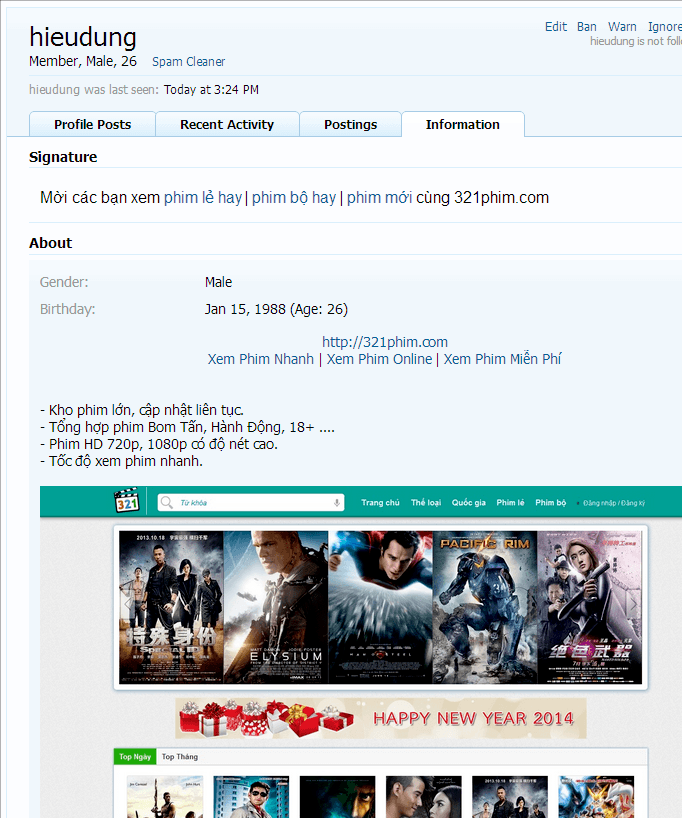Screen dimensions: 682x818
Task: Click the Ban user link
Action: point(587,27)
